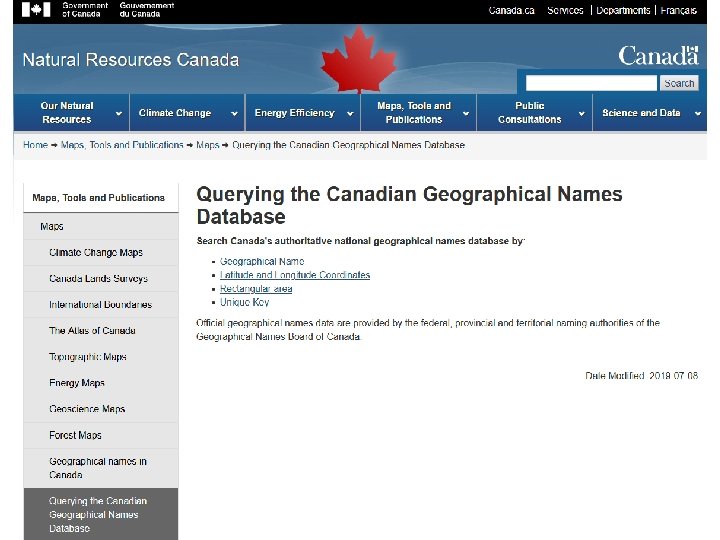
Task: Expand arrow beside Our Natural Resources
Action: tap(118, 113)
